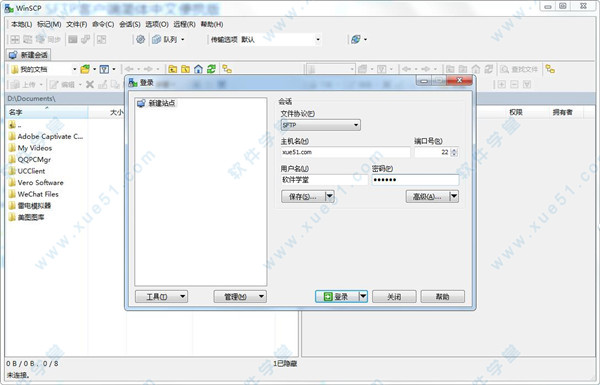Click the D:\Documents\ path bar
Viewport: 600px width, 385px height.
[65, 99]
